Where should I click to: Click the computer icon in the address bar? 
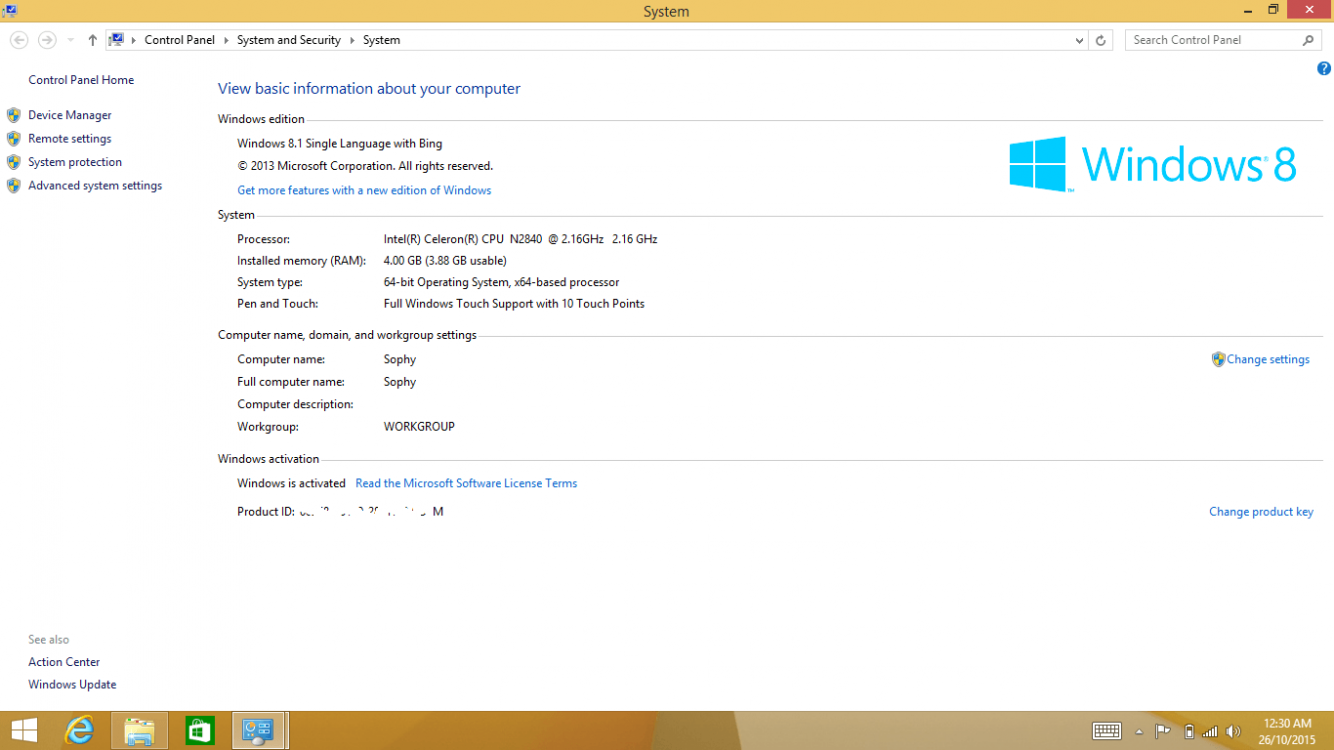tap(116, 40)
